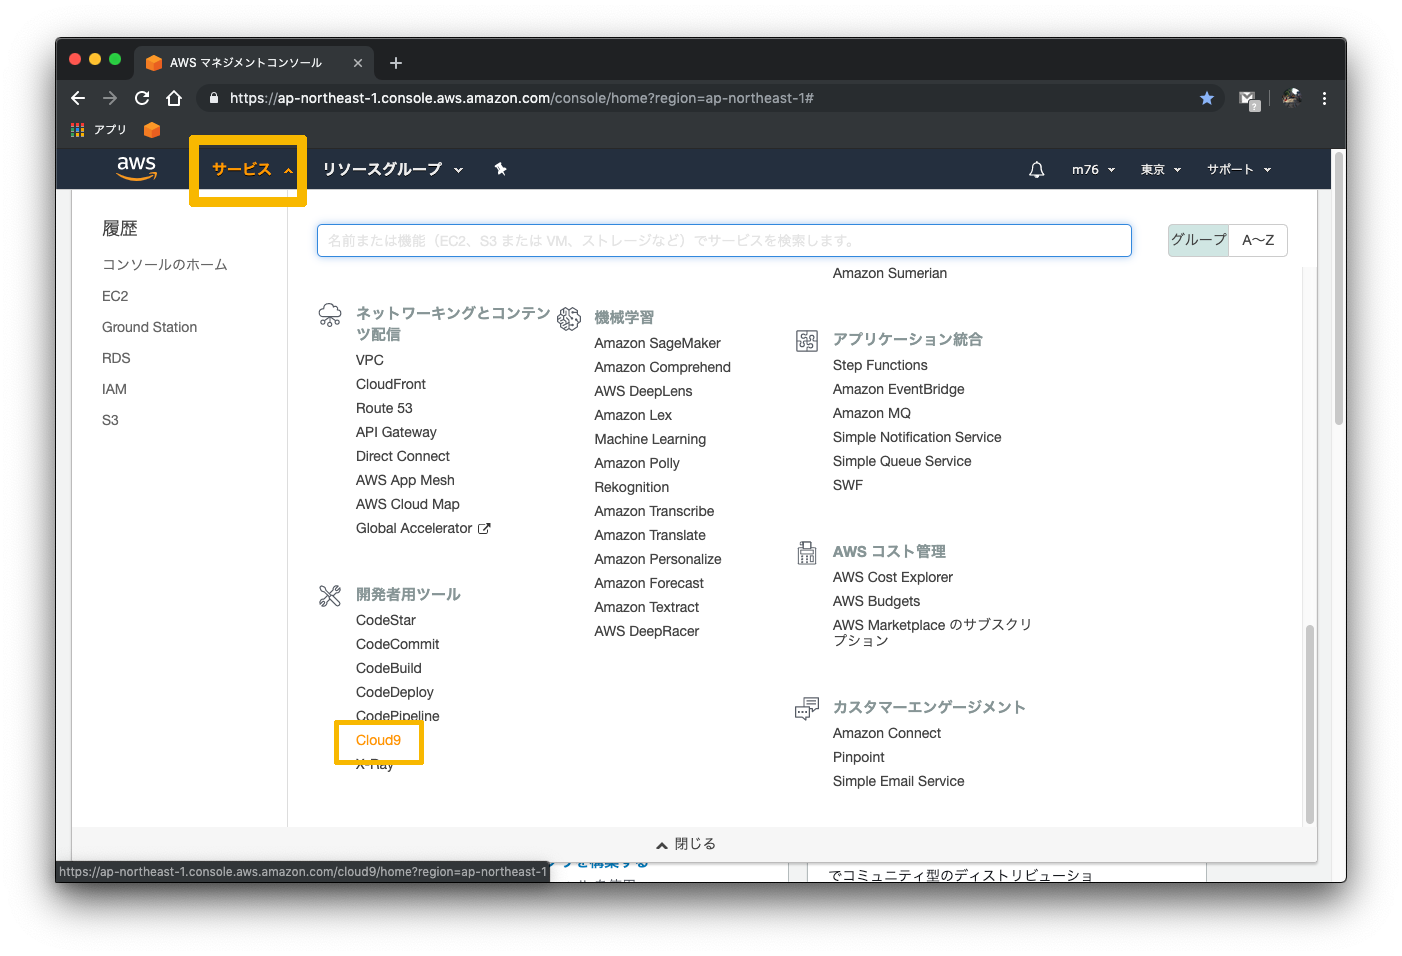This screenshot has width=1402, height=956.
Task: Open Ground Station from history
Action: pos(149,327)
